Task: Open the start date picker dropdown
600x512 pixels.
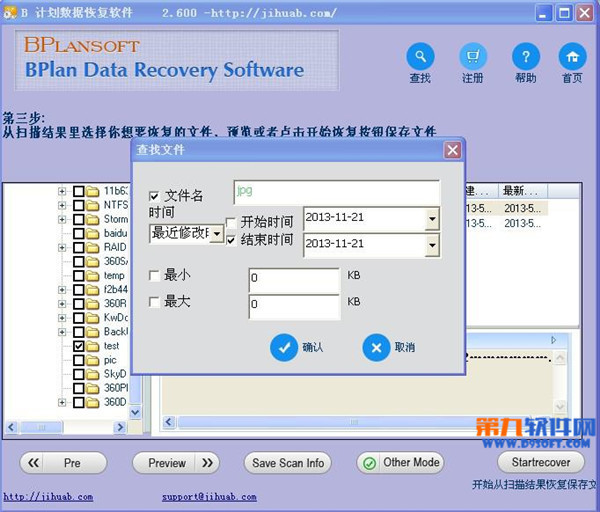Action: coord(432,219)
